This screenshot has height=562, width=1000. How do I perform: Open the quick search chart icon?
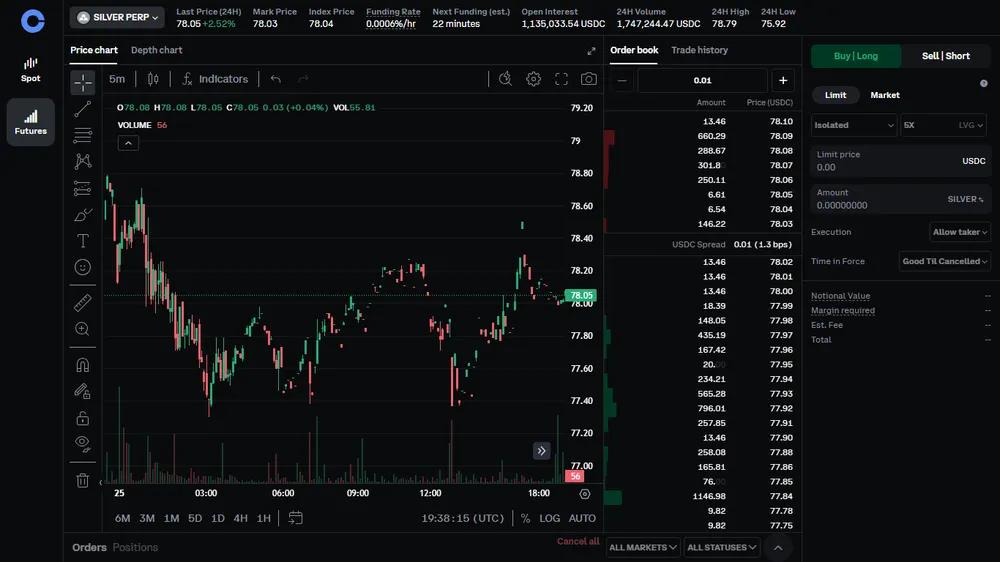505,79
